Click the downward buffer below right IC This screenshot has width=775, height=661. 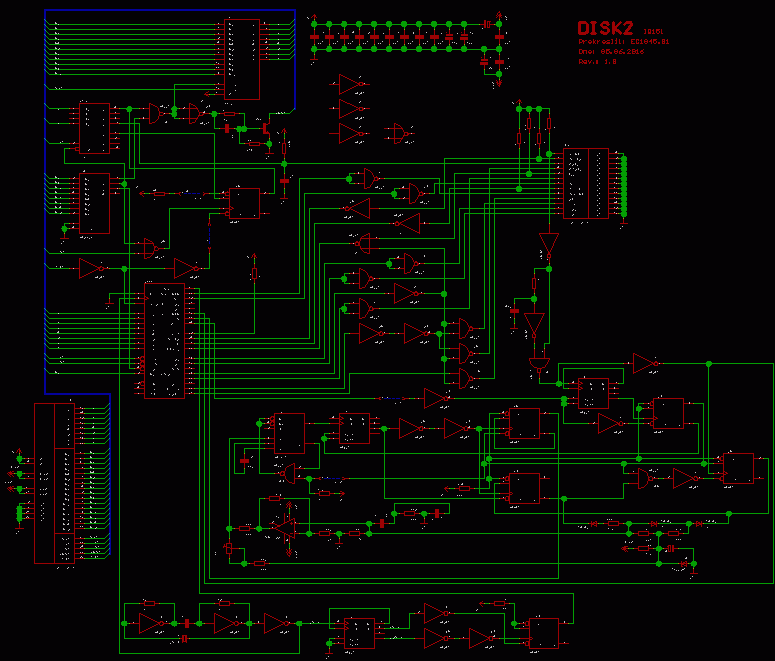tap(548, 245)
